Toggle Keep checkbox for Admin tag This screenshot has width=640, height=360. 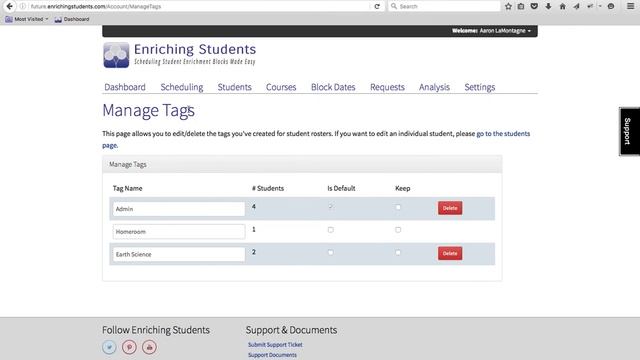398,207
